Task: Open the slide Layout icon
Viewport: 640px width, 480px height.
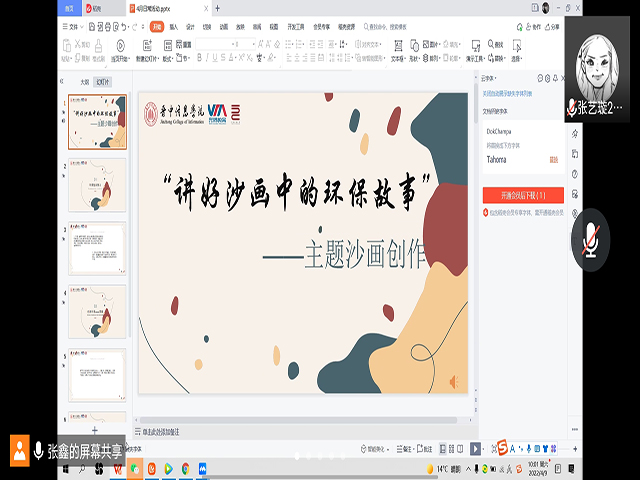Action: 168,45
